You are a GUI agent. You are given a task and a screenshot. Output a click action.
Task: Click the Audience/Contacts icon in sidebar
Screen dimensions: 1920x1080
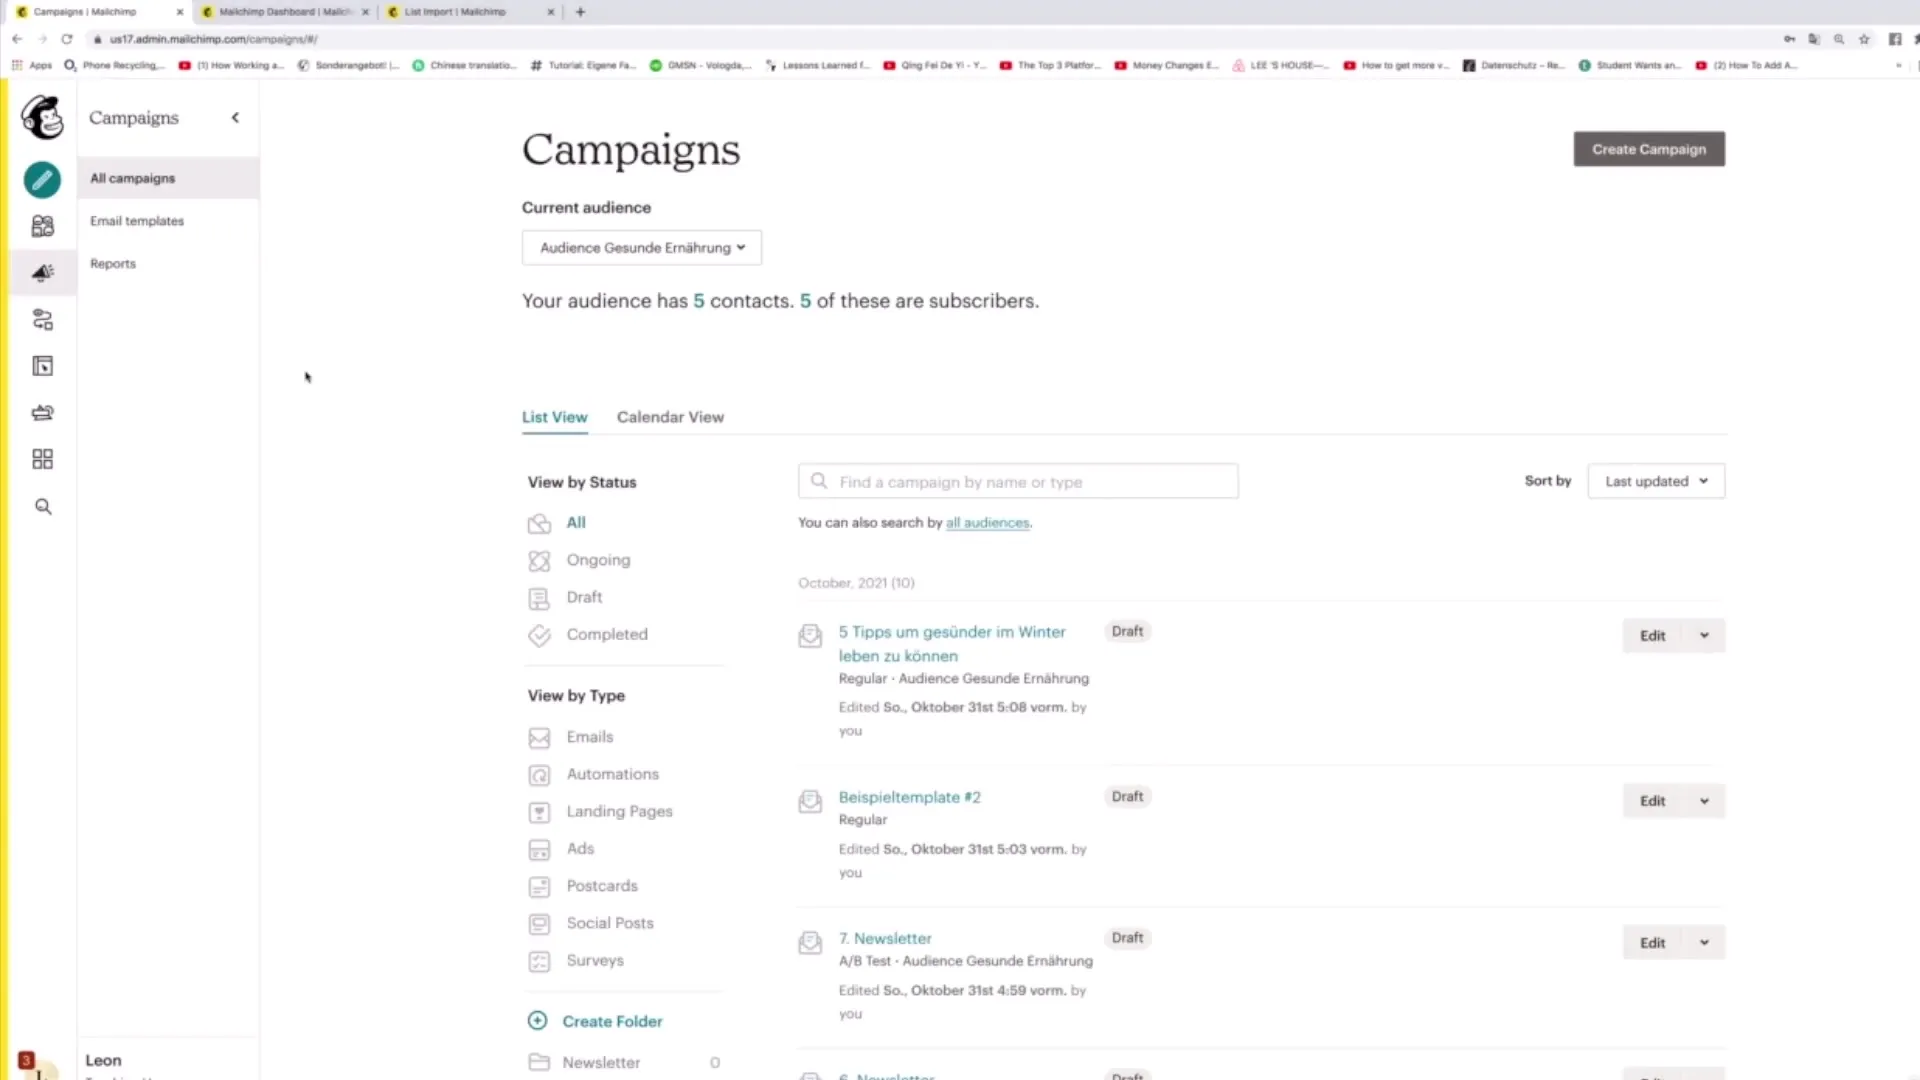[x=42, y=225]
